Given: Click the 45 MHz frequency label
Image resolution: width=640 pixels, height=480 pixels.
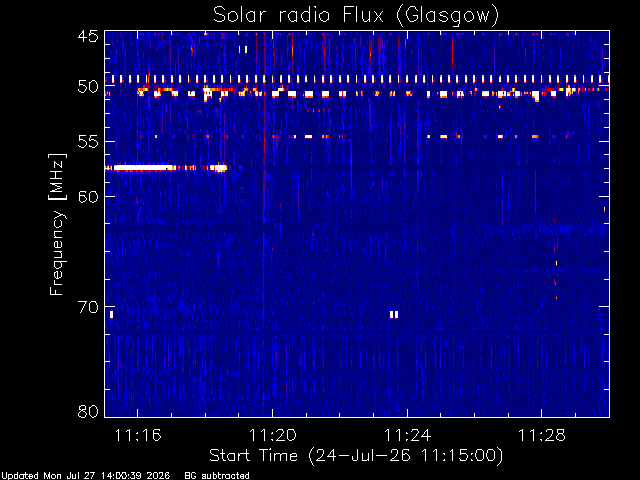Looking at the screenshot, I should pyautogui.click(x=88, y=37).
